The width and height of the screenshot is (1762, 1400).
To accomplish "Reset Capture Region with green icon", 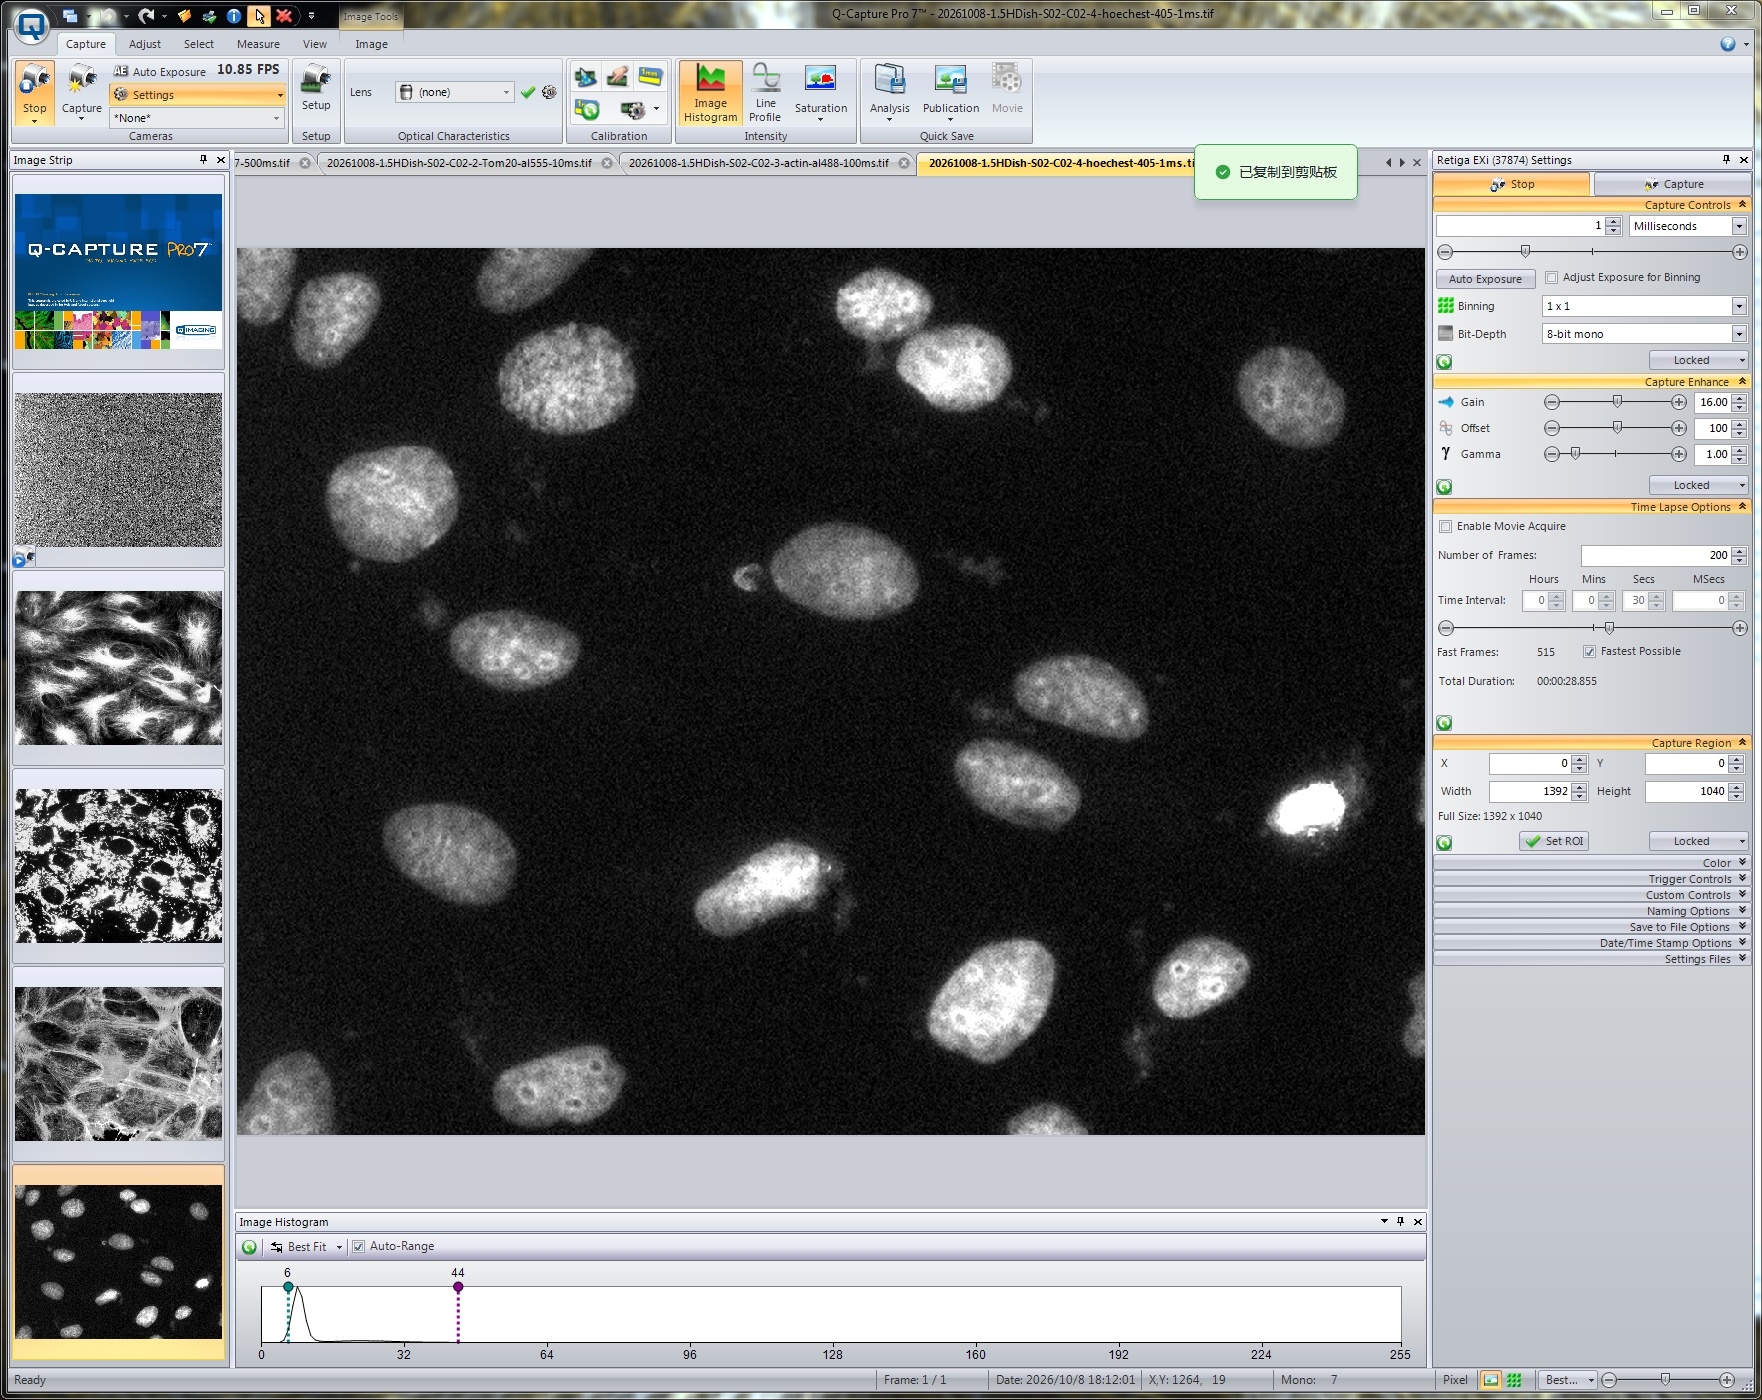I will (1444, 843).
